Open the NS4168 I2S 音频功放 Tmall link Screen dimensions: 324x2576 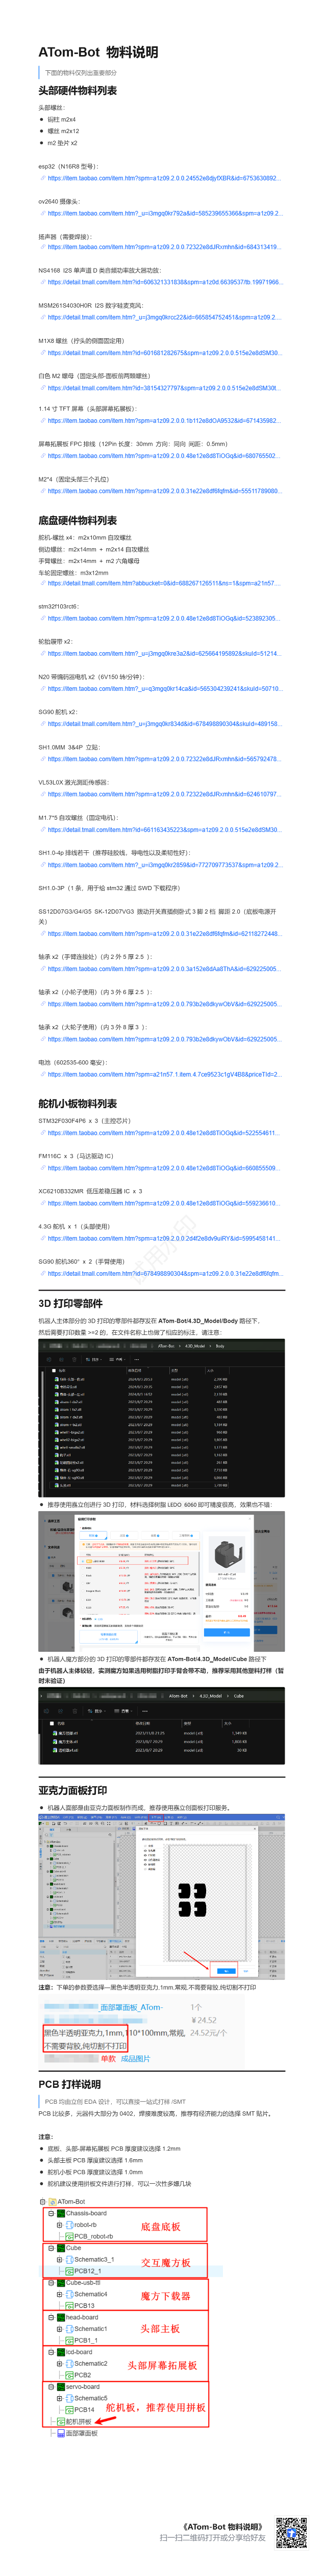[164, 282]
